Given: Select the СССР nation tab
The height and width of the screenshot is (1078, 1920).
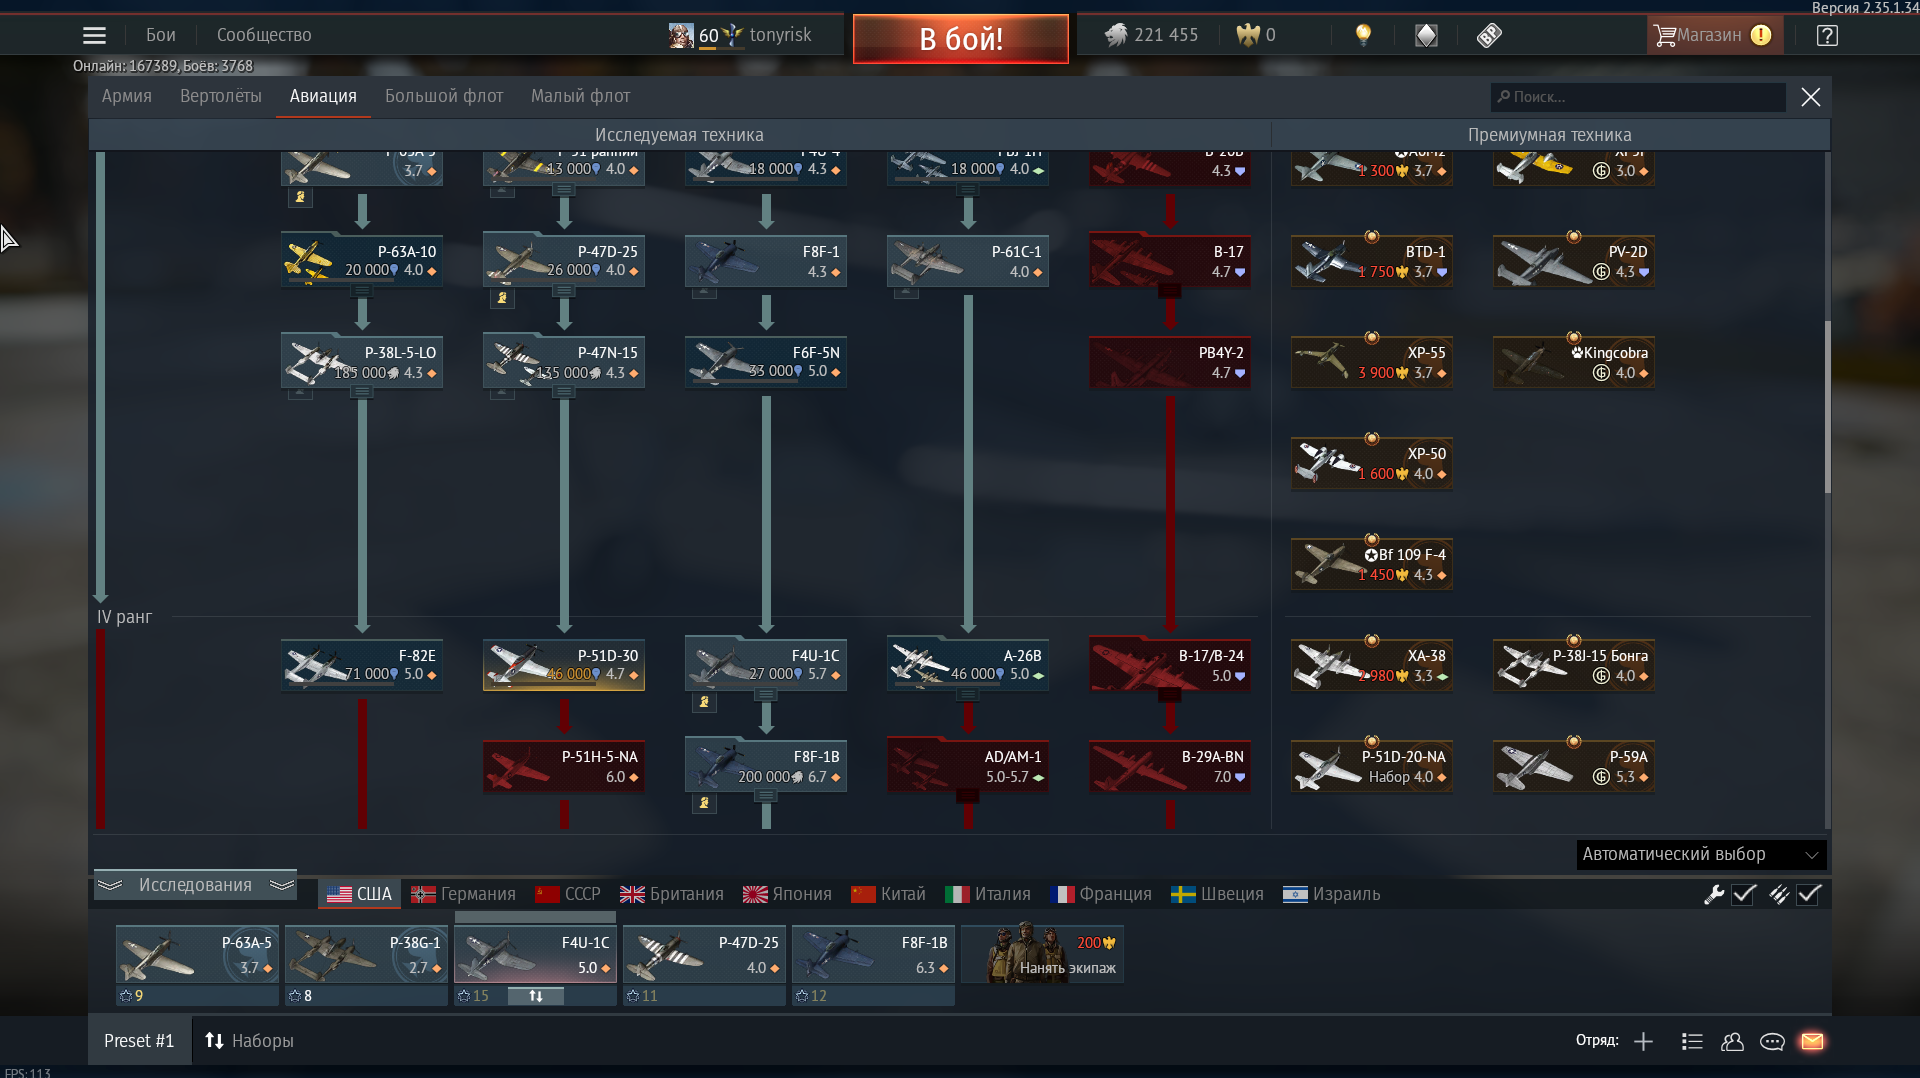Looking at the screenshot, I should click(568, 894).
